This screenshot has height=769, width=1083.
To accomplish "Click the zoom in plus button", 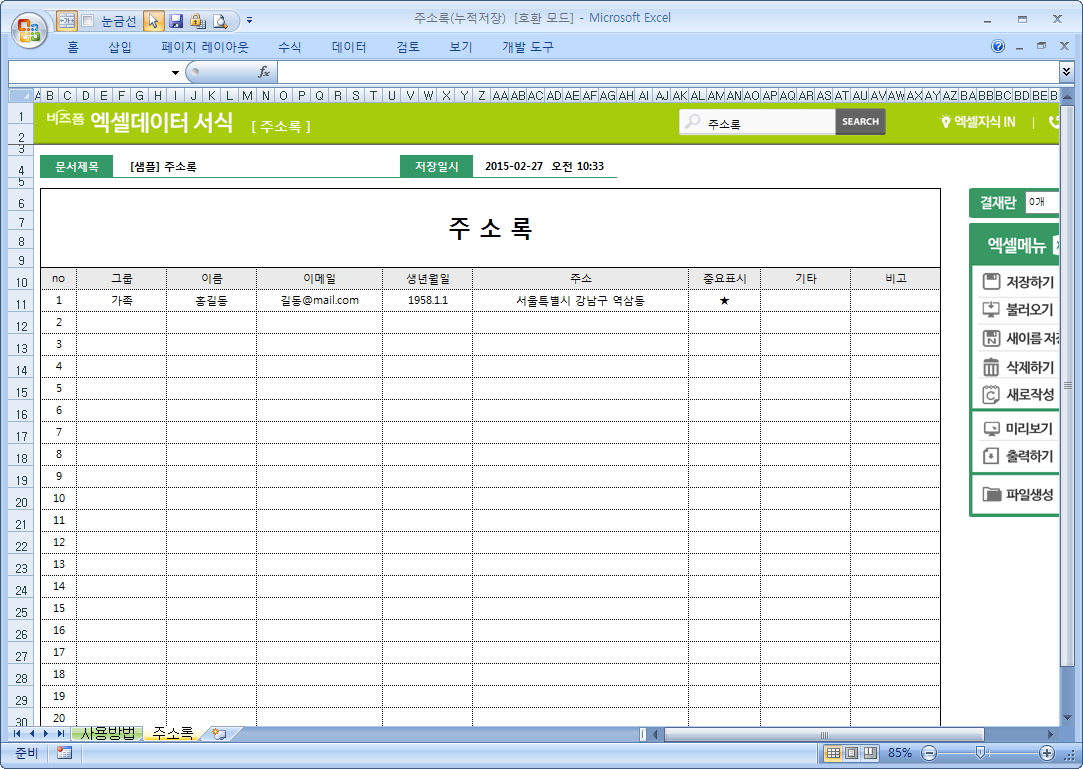I will (1047, 753).
